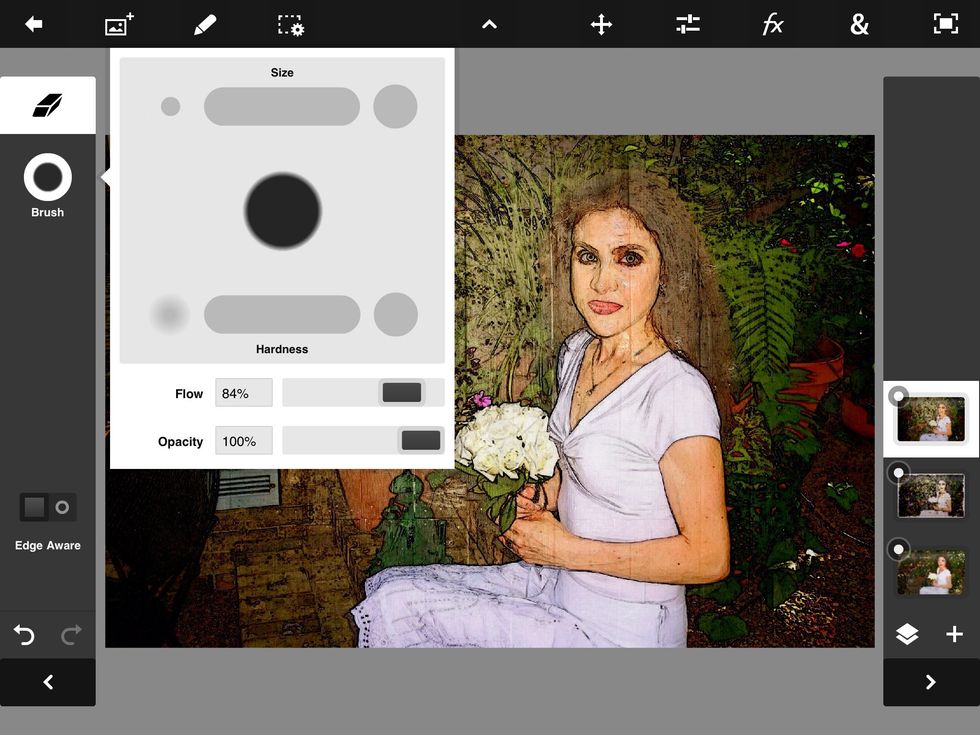Expand the right layers panel chevron
Viewport: 980px width, 735px height.
click(x=930, y=681)
